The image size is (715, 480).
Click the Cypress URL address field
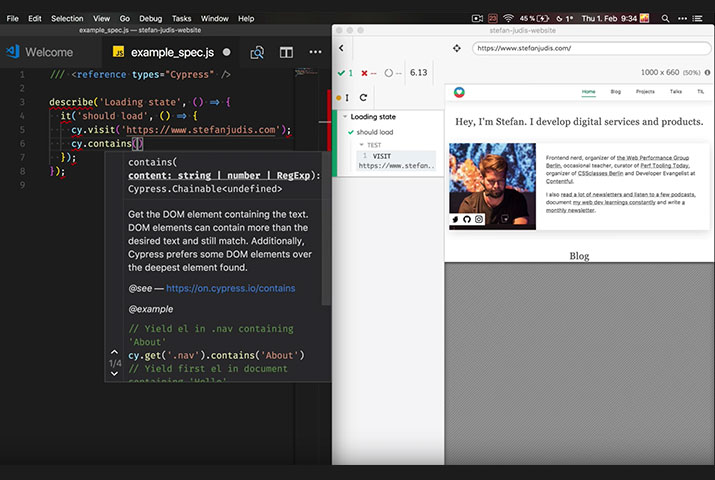580,48
